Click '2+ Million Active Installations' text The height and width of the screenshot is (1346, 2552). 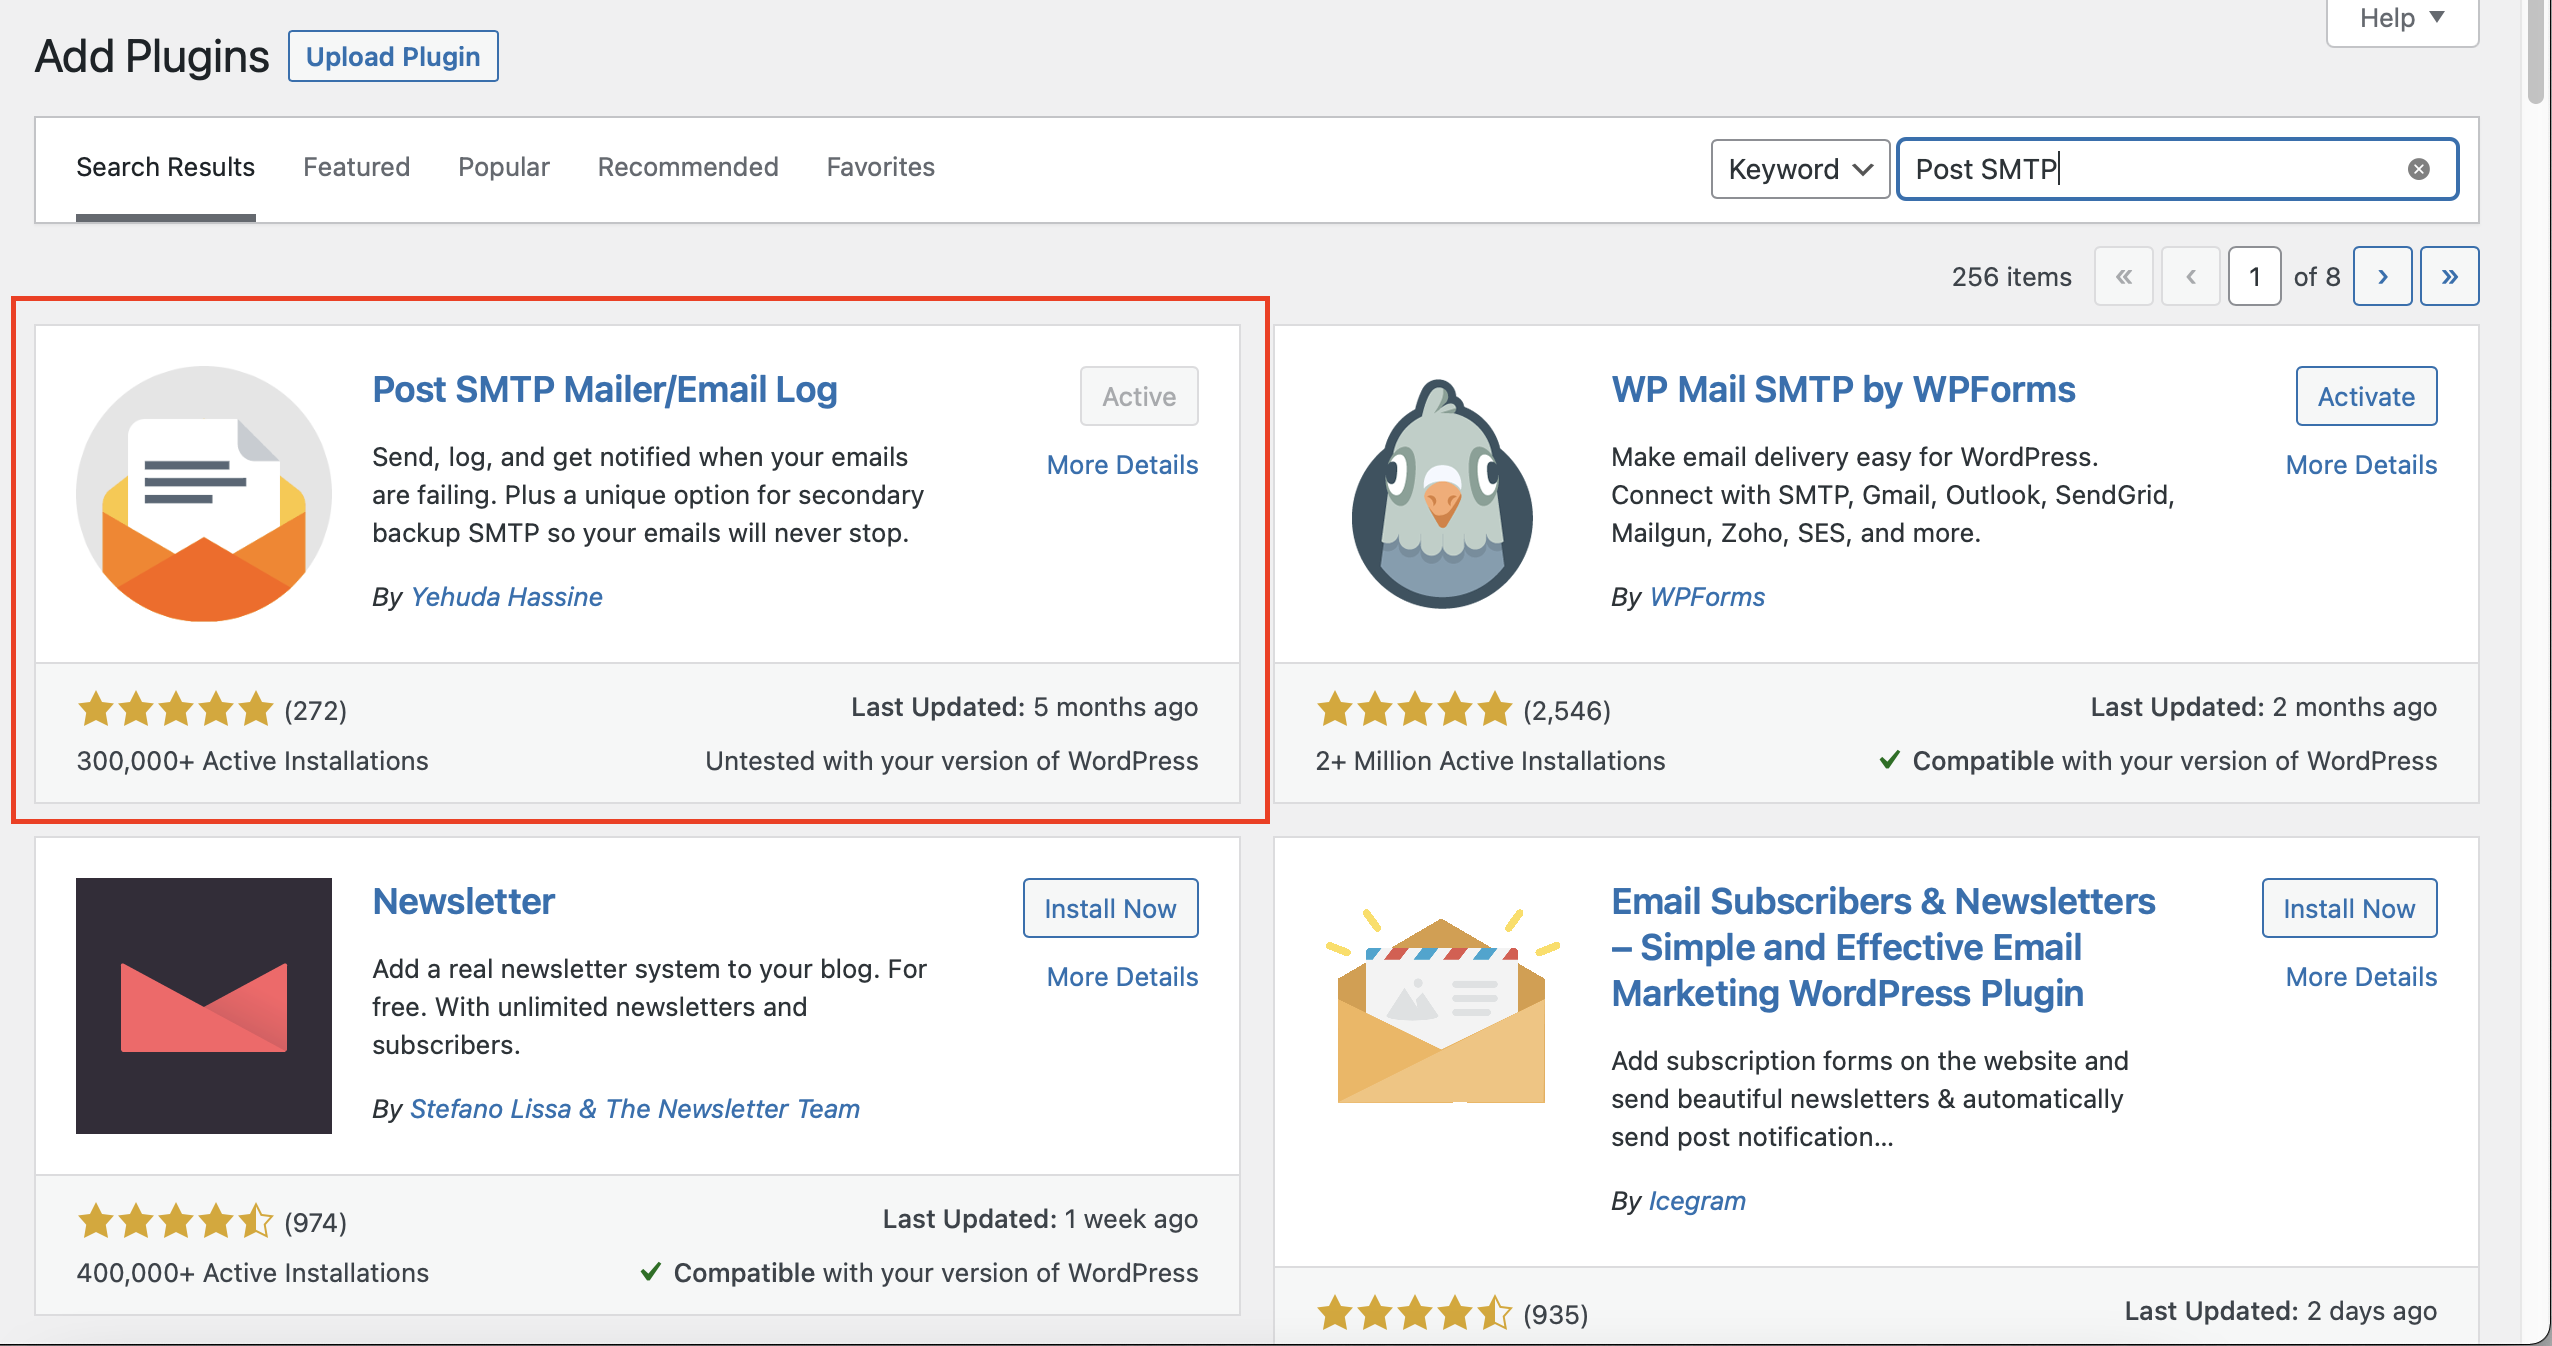(x=1490, y=761)
